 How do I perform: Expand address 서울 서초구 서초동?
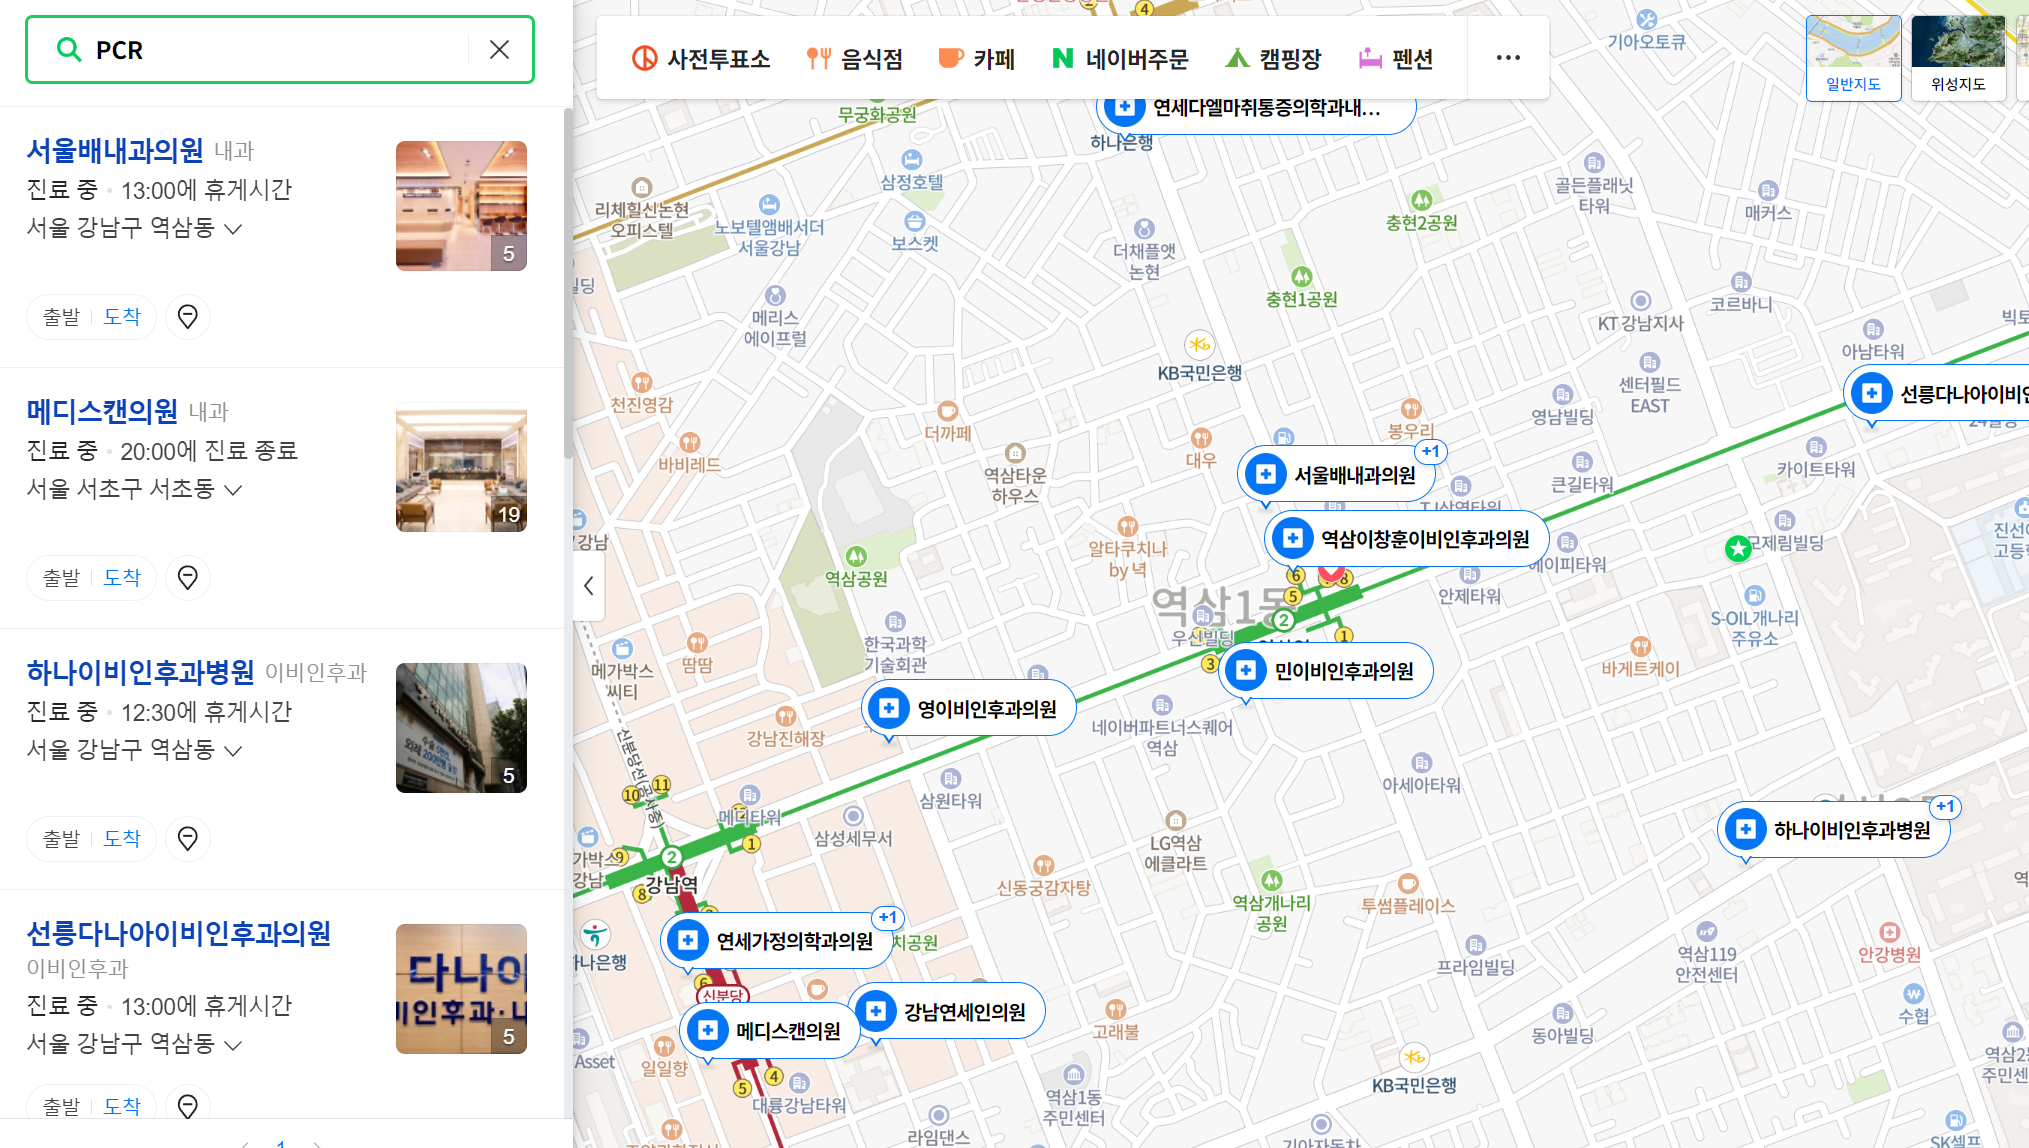tap(233, 490)
